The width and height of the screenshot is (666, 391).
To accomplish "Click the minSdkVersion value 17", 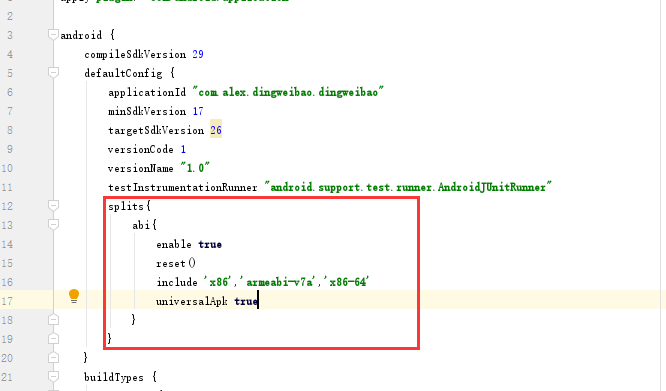I will tap(198, 111).
